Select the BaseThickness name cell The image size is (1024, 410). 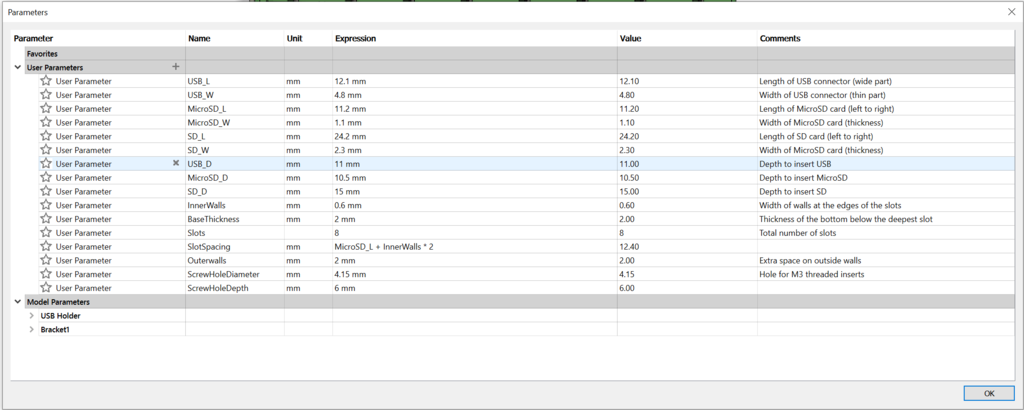click(x=235, y=219)
